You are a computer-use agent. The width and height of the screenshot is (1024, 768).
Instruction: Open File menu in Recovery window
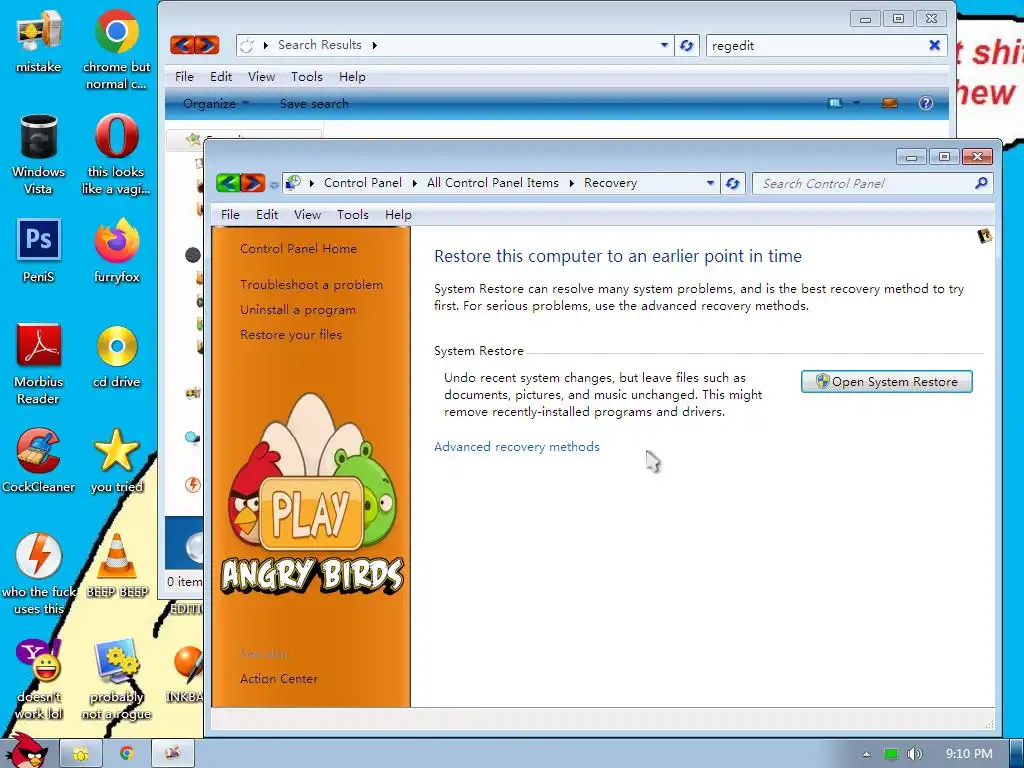pos(230,215)
